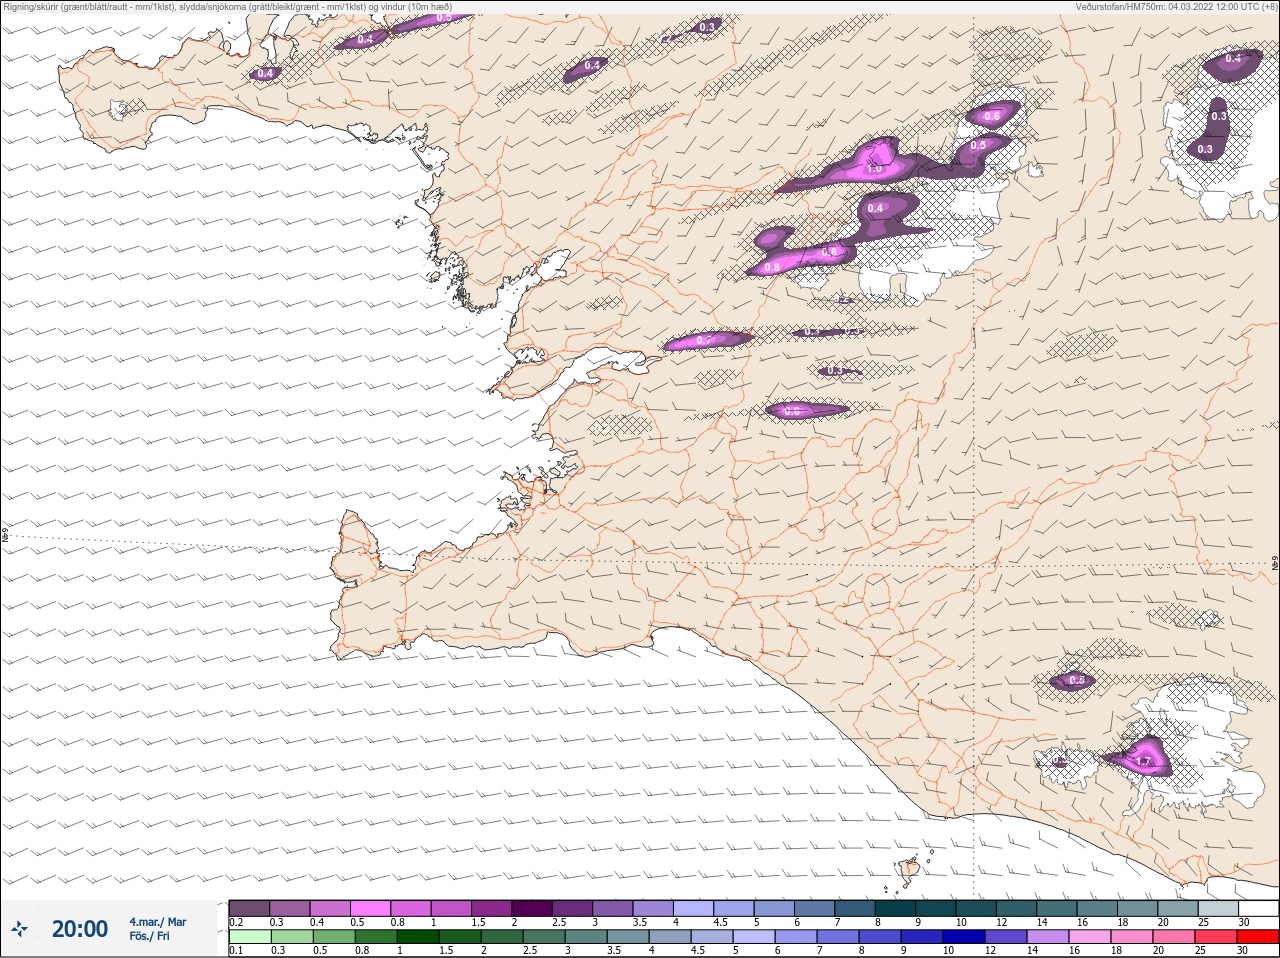Click small island off the south coast

coord(909,871)
